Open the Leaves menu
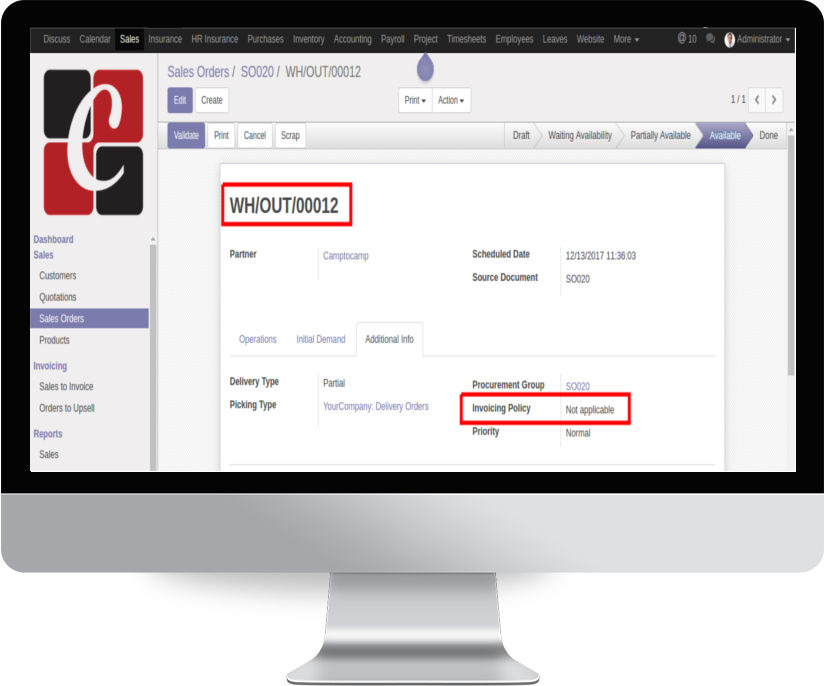The image size is (824, 686). coord(555,39)
